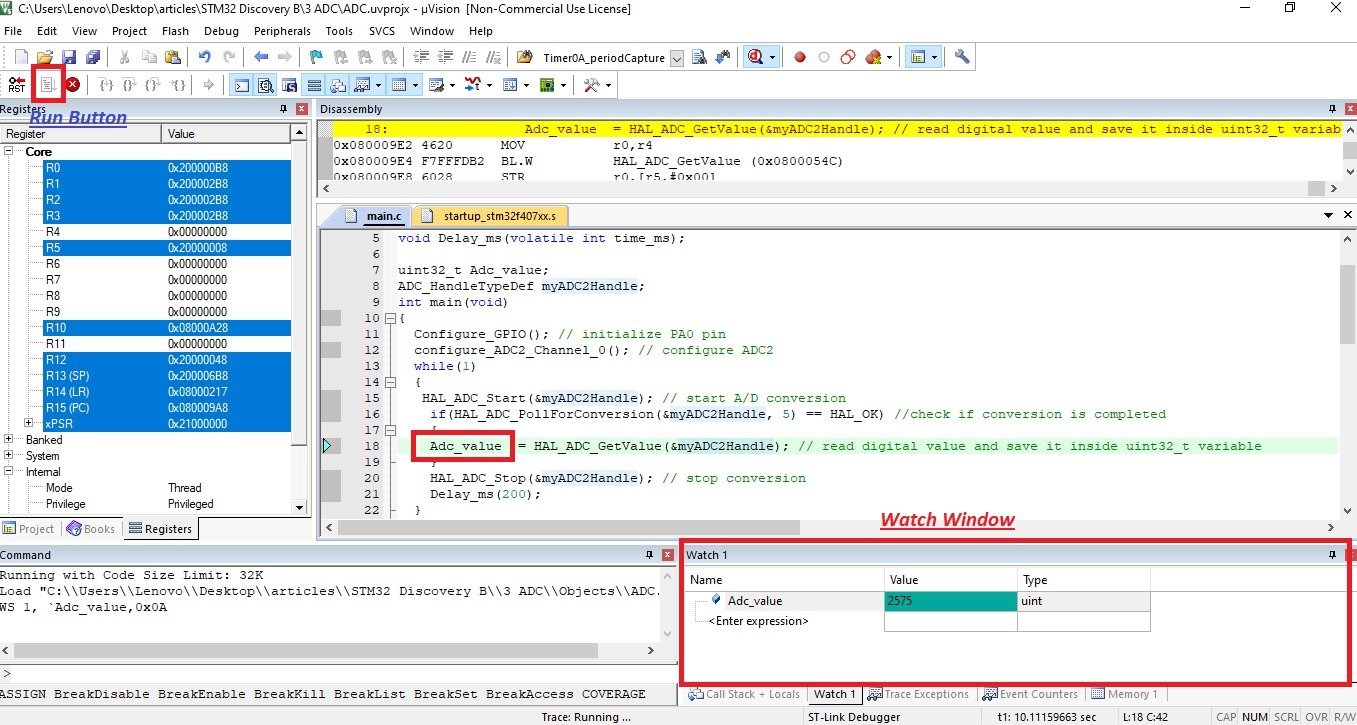Collapse the Core registers tree node
Screen dimensions: 1357x725
[x=9, y=152]
